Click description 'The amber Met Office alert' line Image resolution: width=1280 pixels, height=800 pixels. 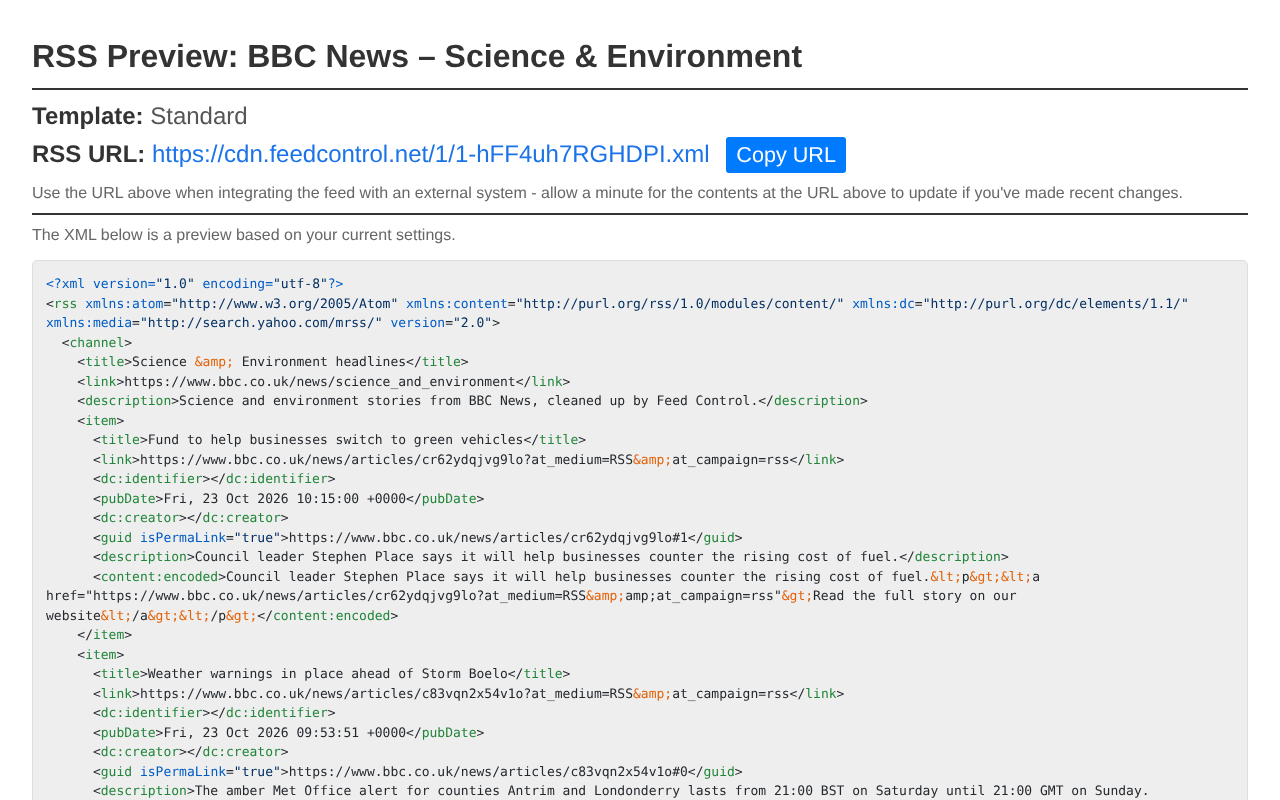pyautogui.click(x=621, y=790)
